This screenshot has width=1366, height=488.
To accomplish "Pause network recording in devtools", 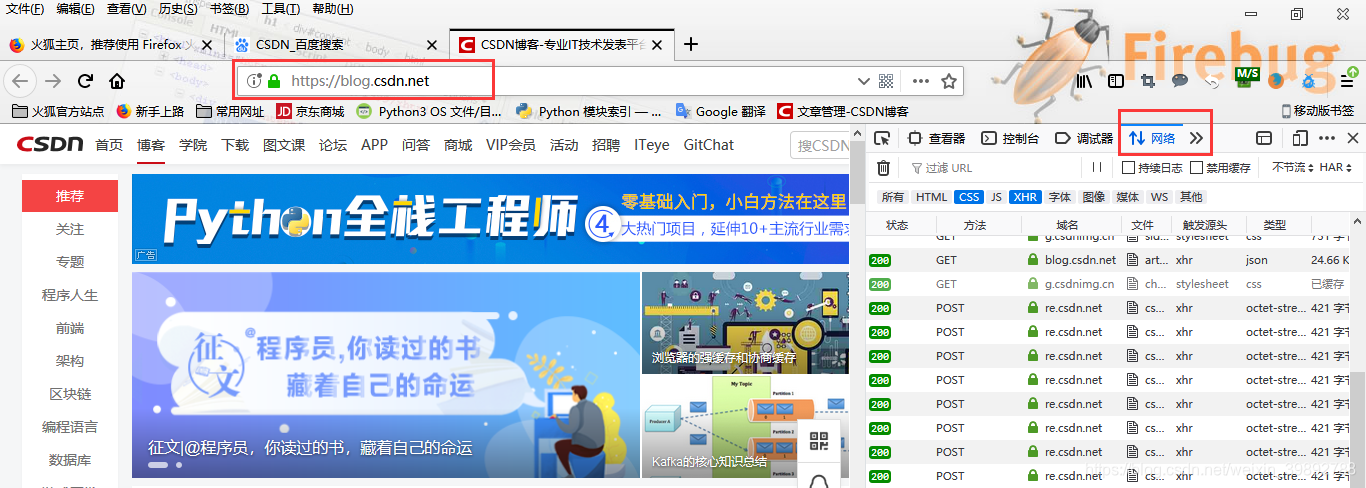I will pos(1097,168).
